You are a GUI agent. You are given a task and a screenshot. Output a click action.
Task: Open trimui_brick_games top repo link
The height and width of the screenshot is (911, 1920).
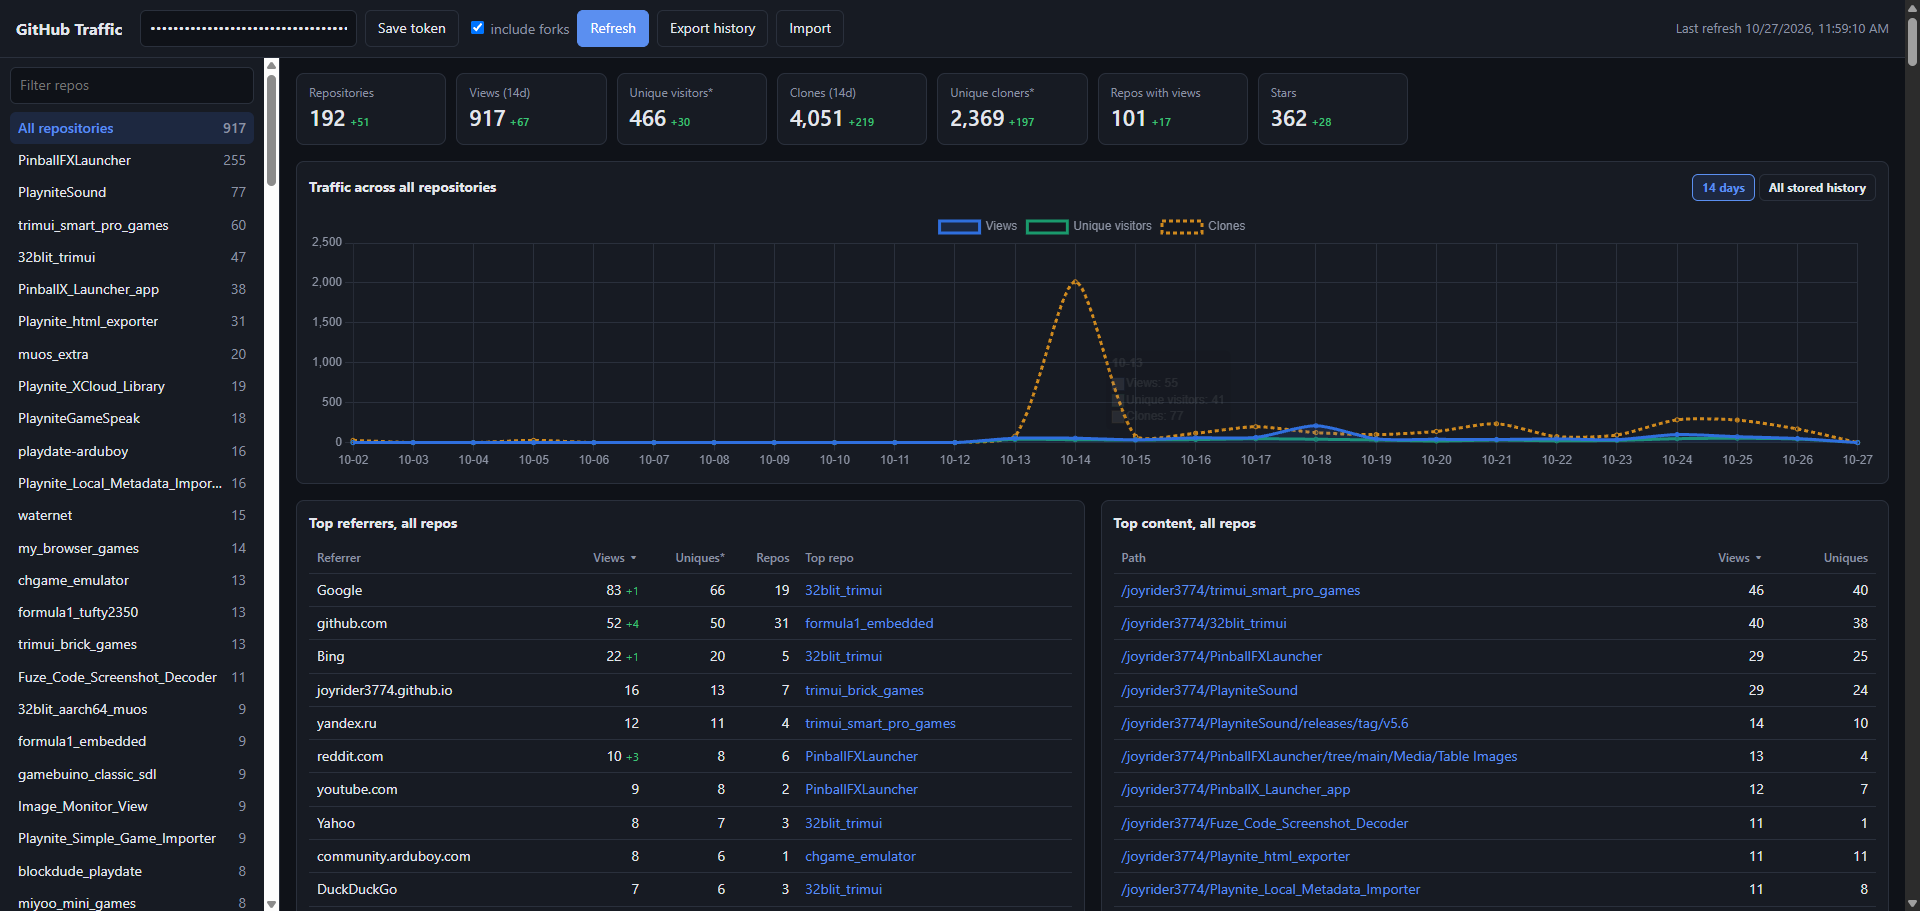tap(864, 690)
